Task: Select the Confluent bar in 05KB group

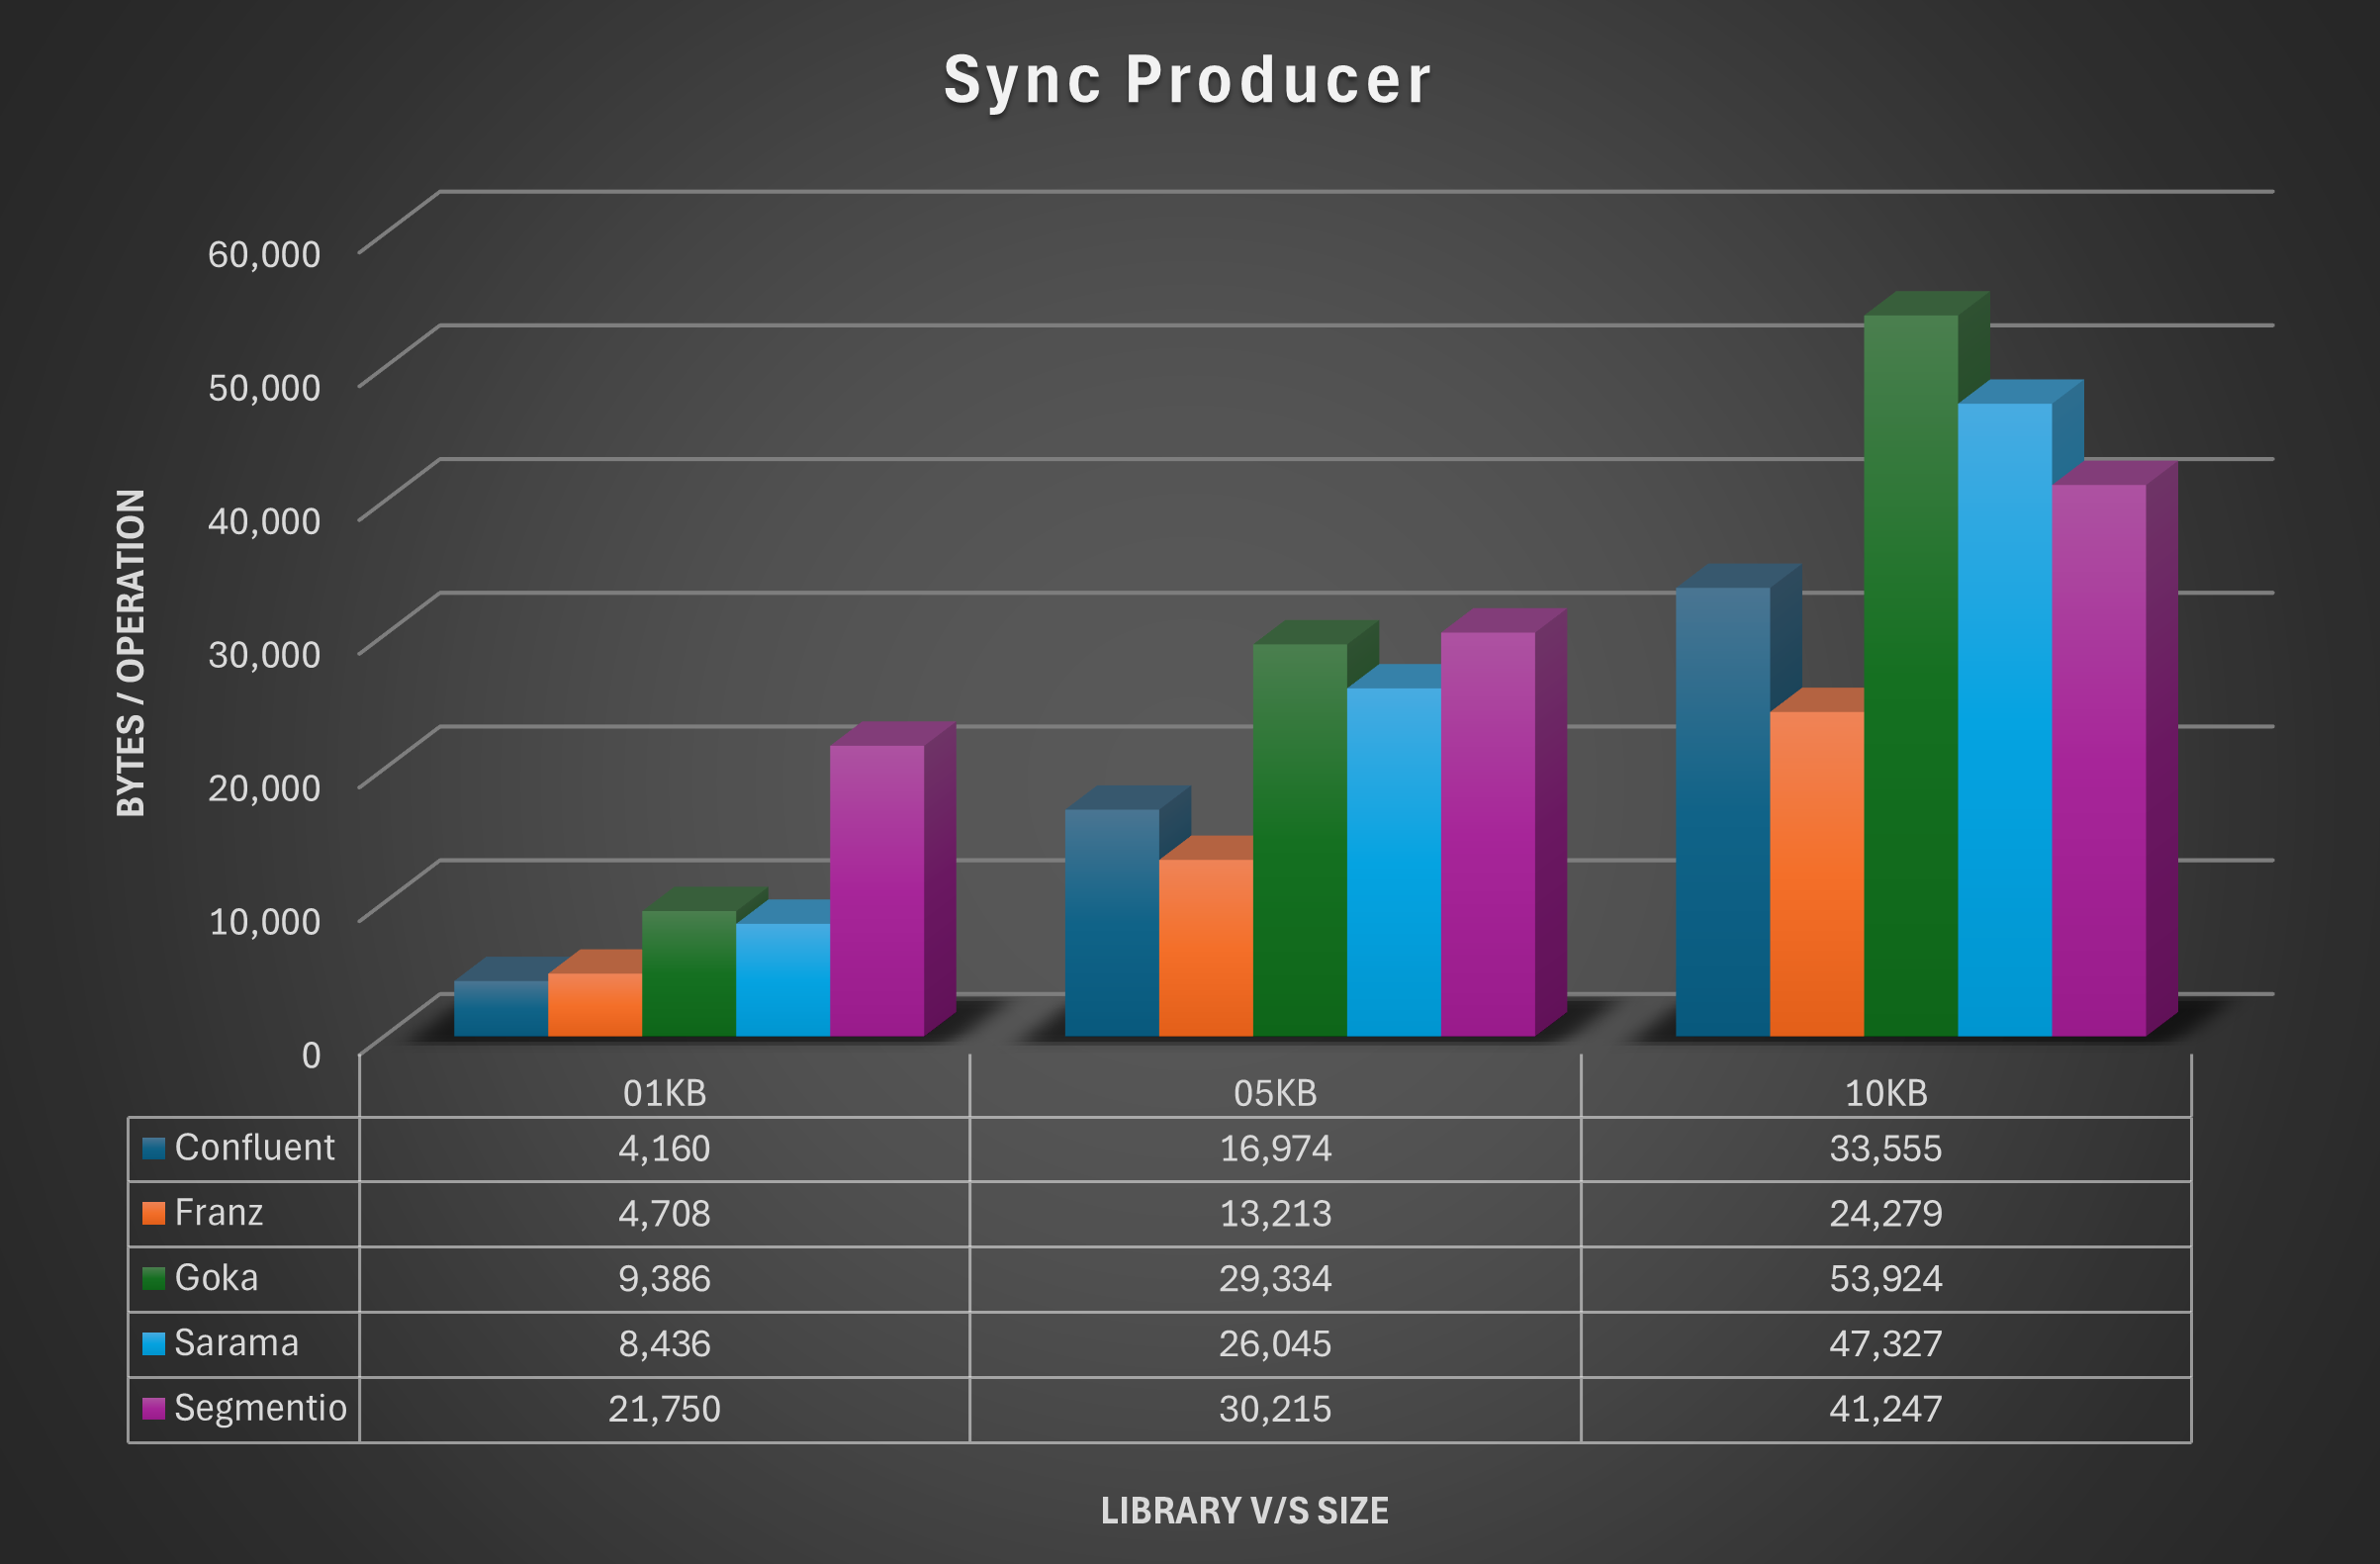Action: pos(1112,922)
